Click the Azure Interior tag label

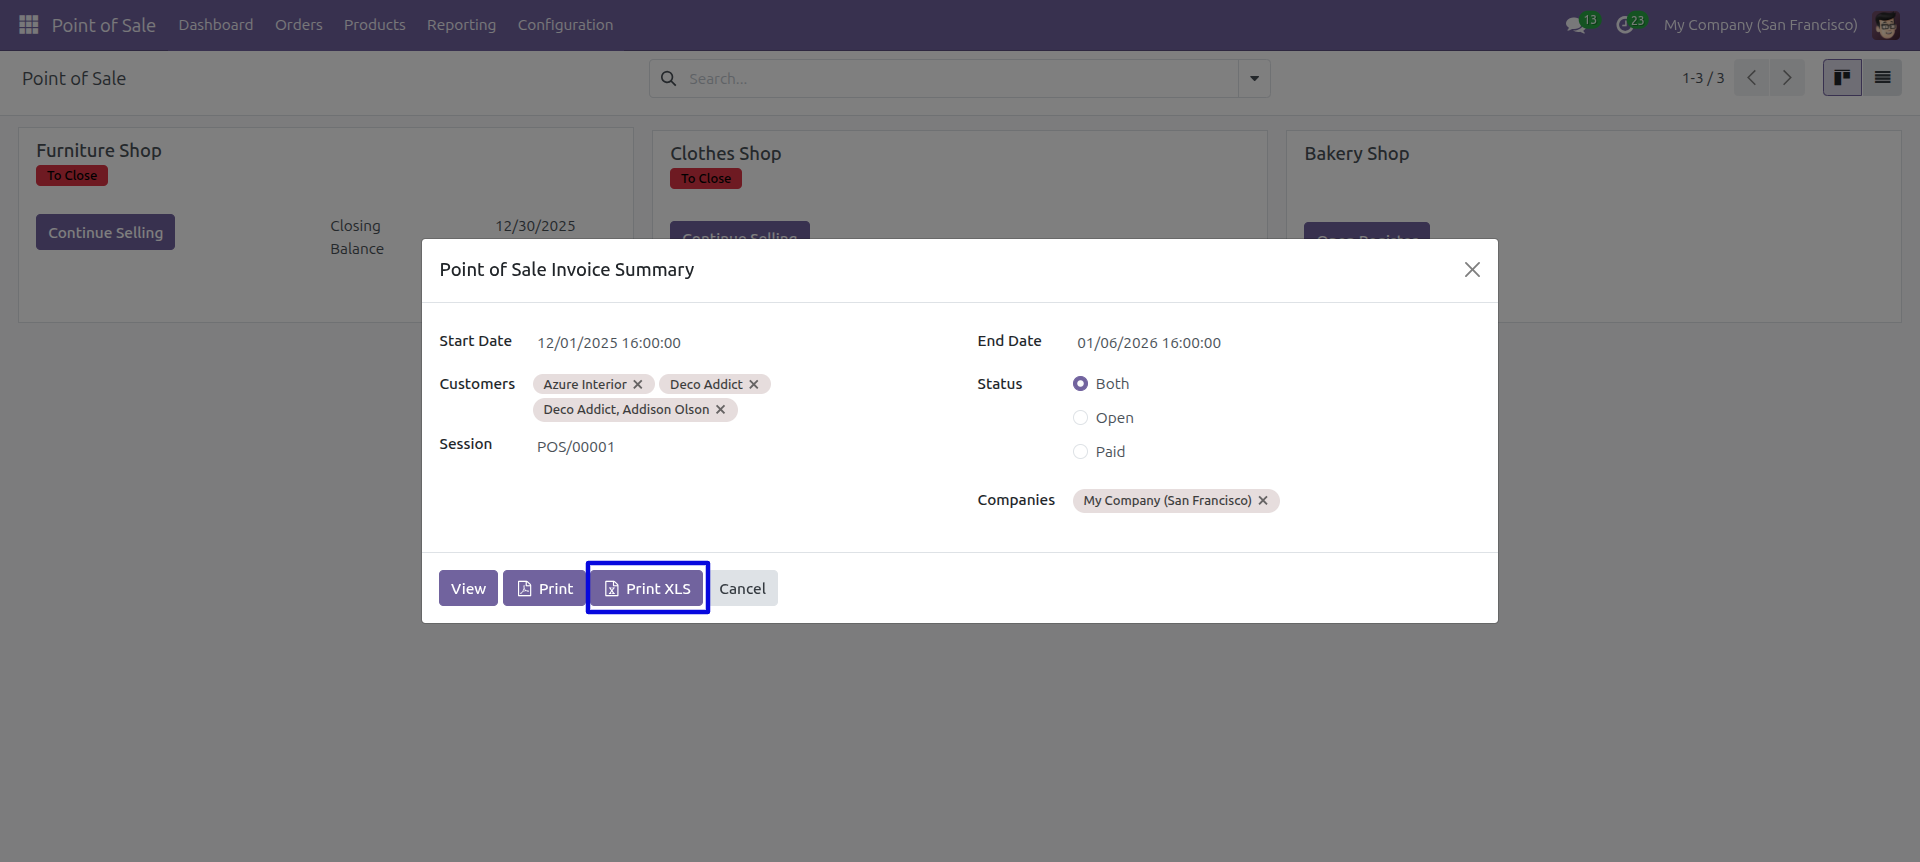(585, 384)
